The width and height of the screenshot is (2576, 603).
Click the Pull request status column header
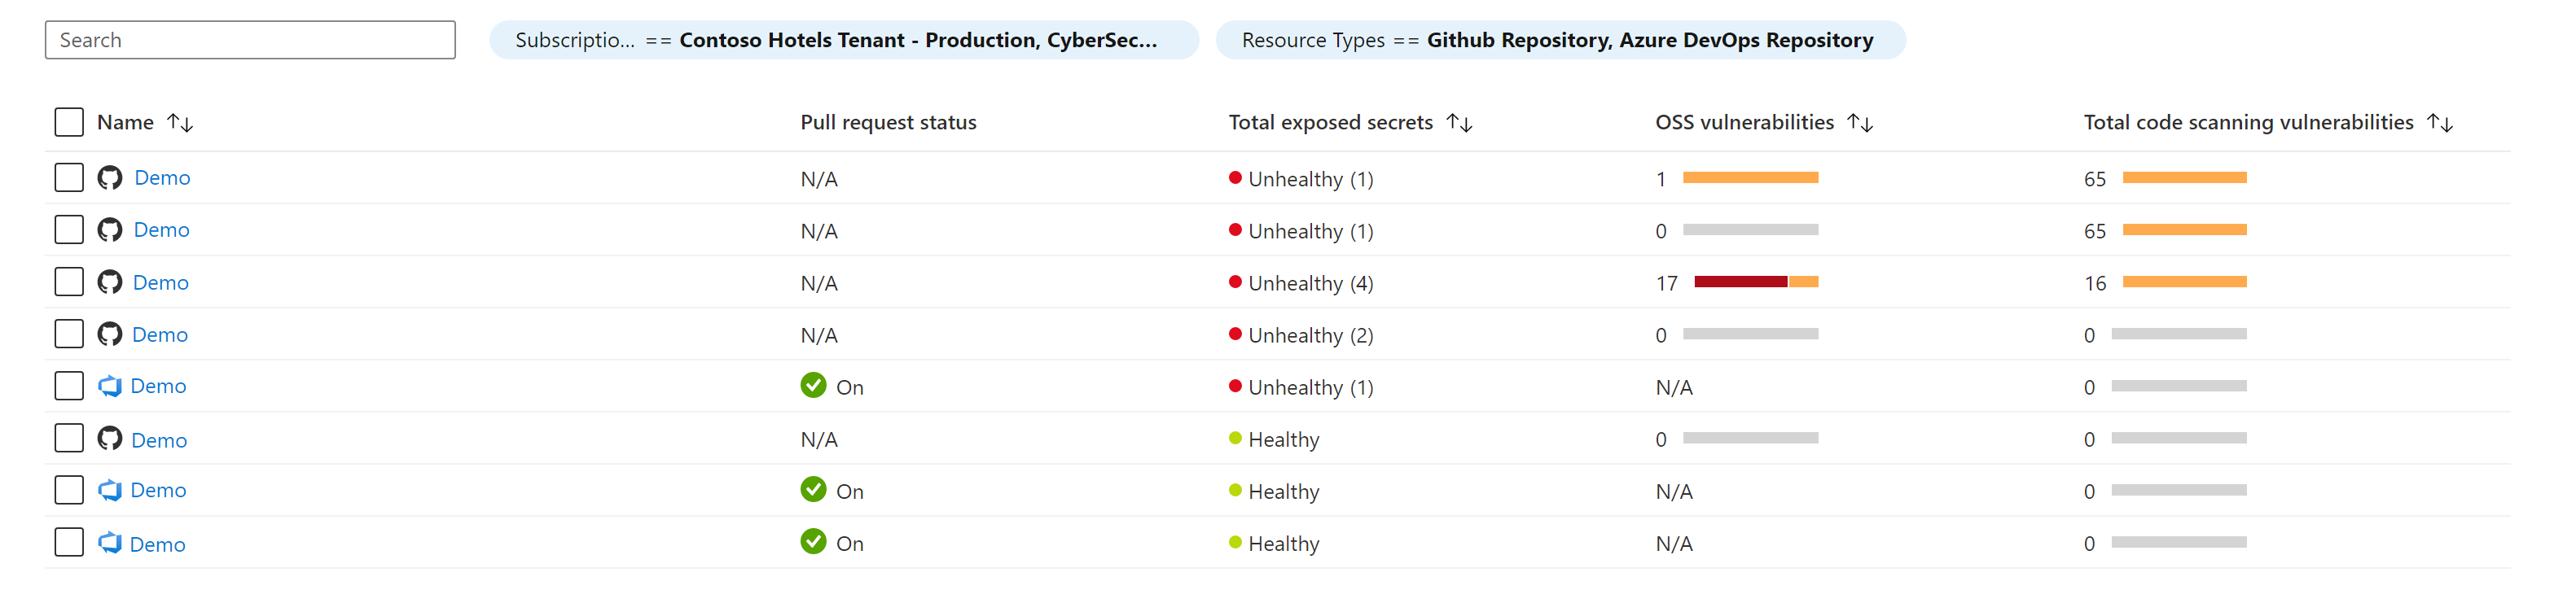[x=888, y=123]
